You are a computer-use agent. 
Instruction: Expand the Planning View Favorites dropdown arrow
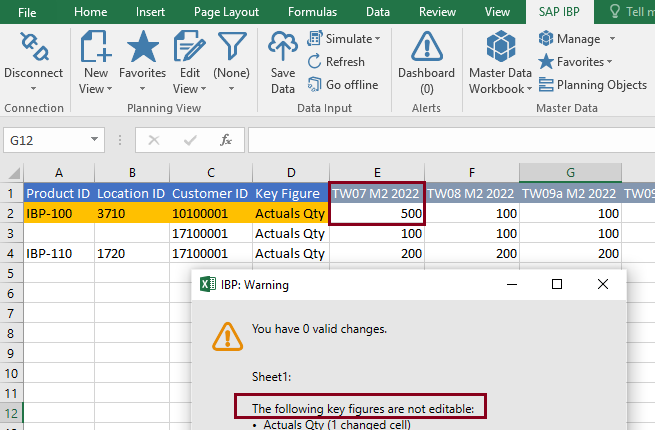point(142,89)
